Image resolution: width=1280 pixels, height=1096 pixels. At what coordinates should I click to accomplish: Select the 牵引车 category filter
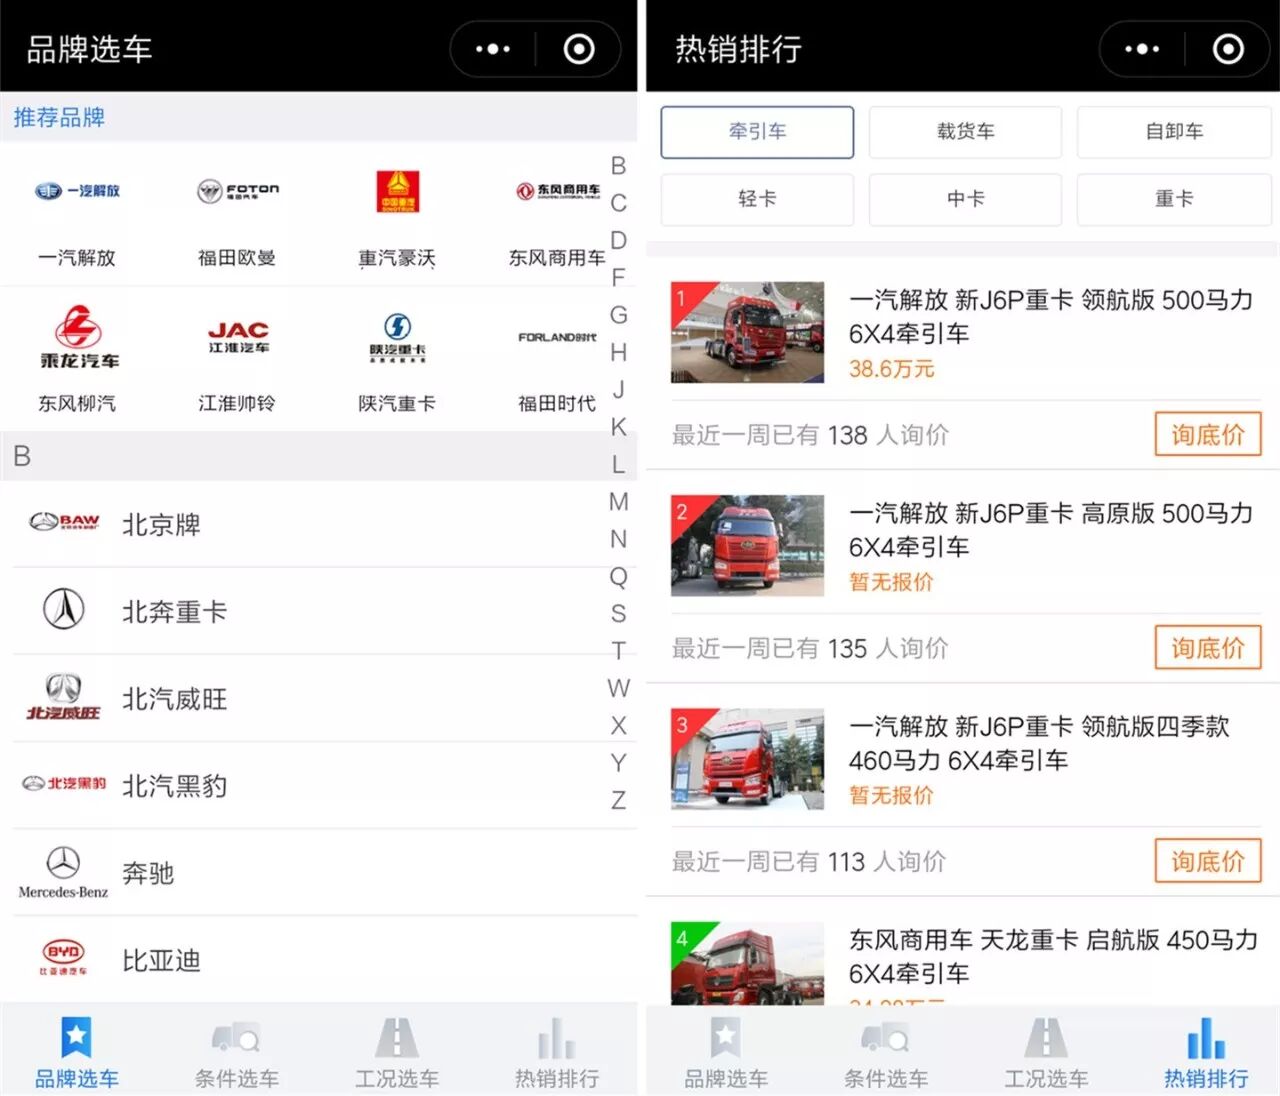point(757,132)
